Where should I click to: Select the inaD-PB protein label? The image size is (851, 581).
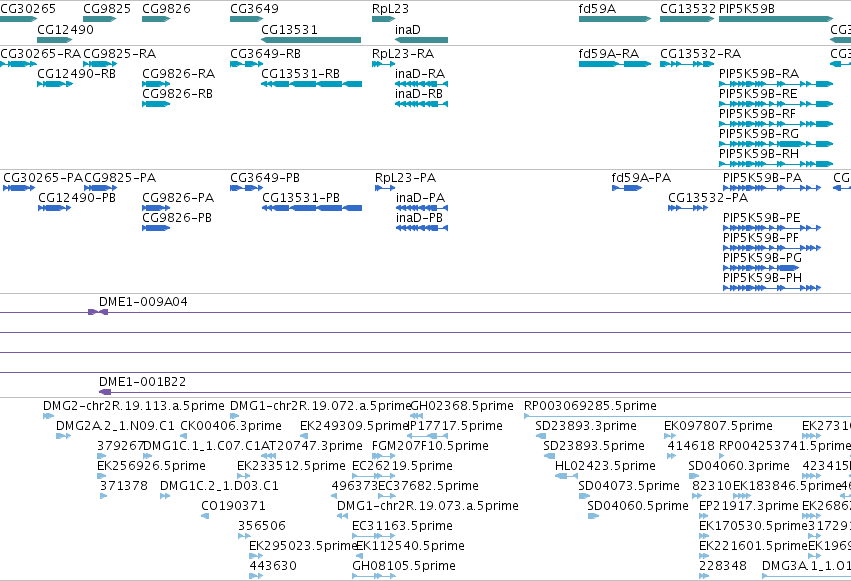(x=419, y=218)
